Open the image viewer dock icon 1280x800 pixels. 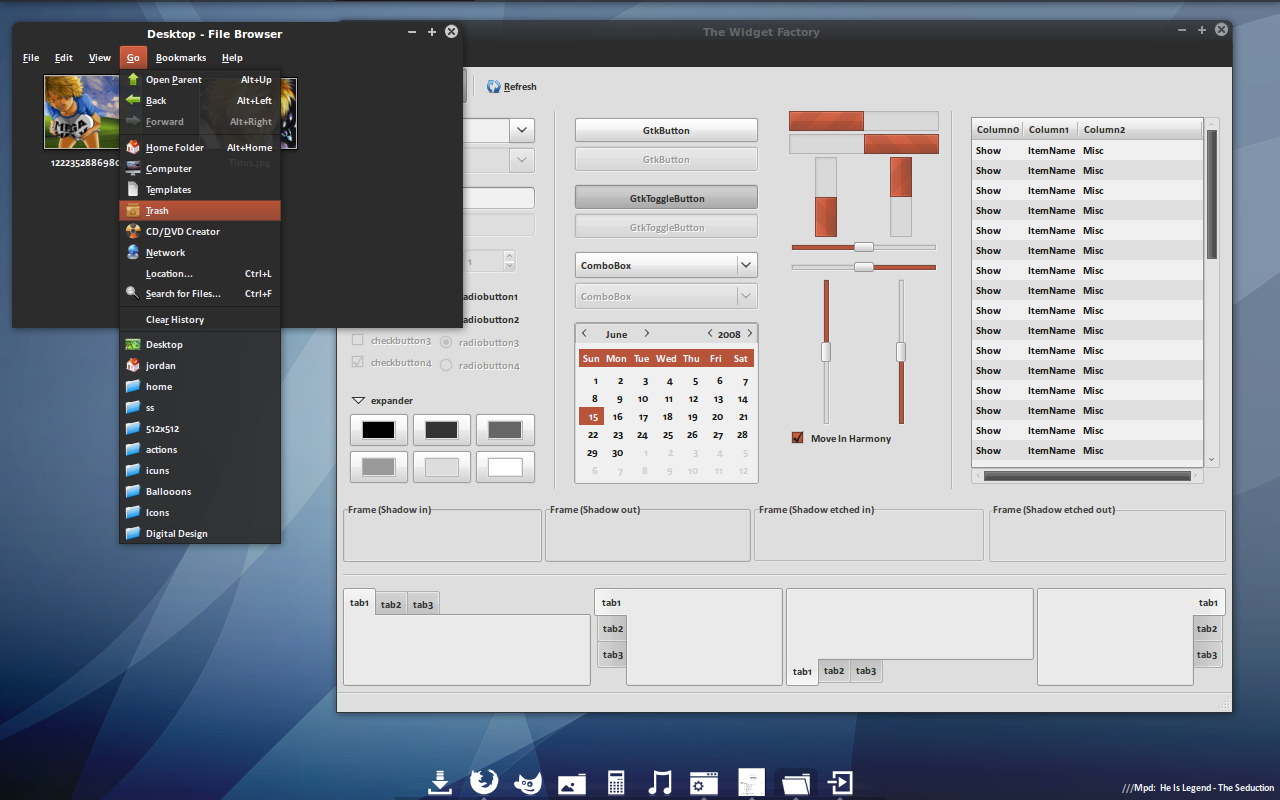click(572, 783)
